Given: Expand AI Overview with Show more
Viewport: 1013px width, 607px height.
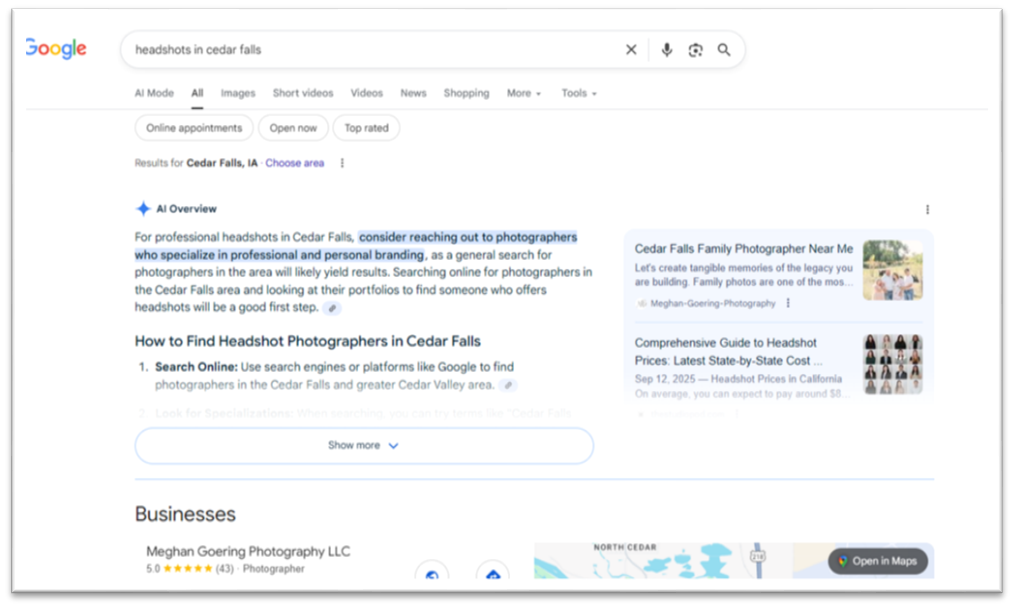Looking at the screenshot, I should [x=364, y=446].
